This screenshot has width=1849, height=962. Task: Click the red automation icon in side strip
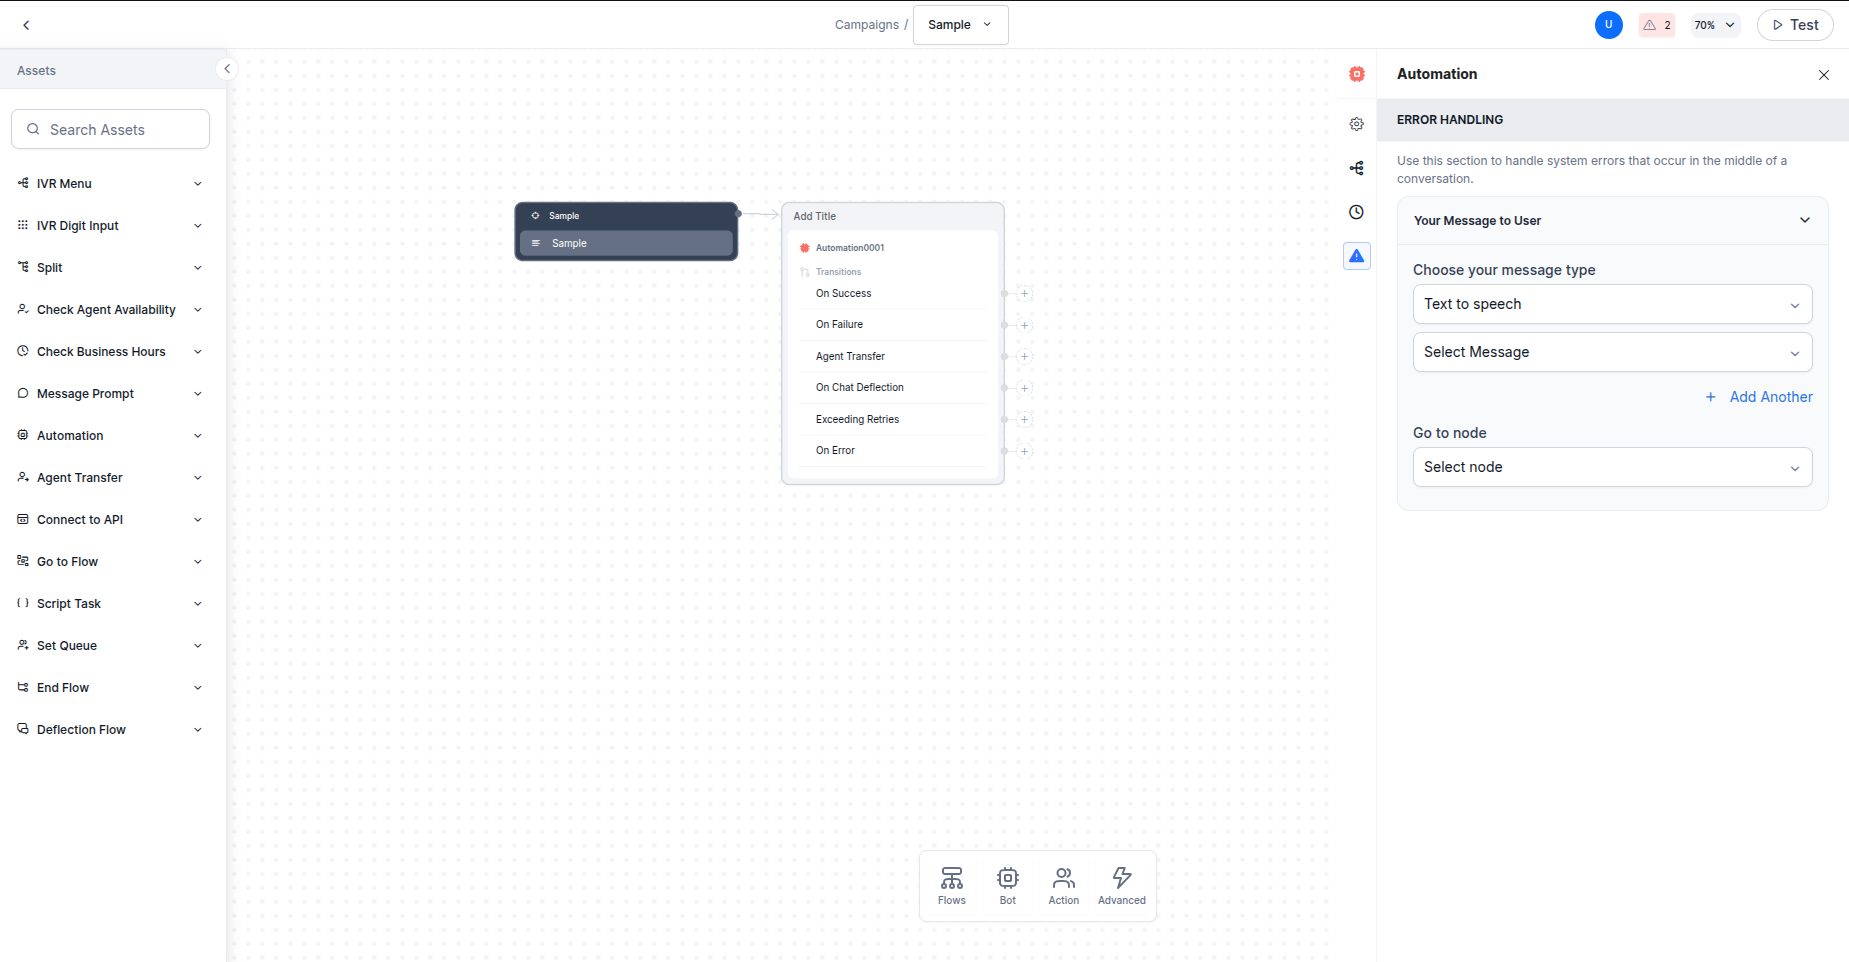click(1356, 74)
